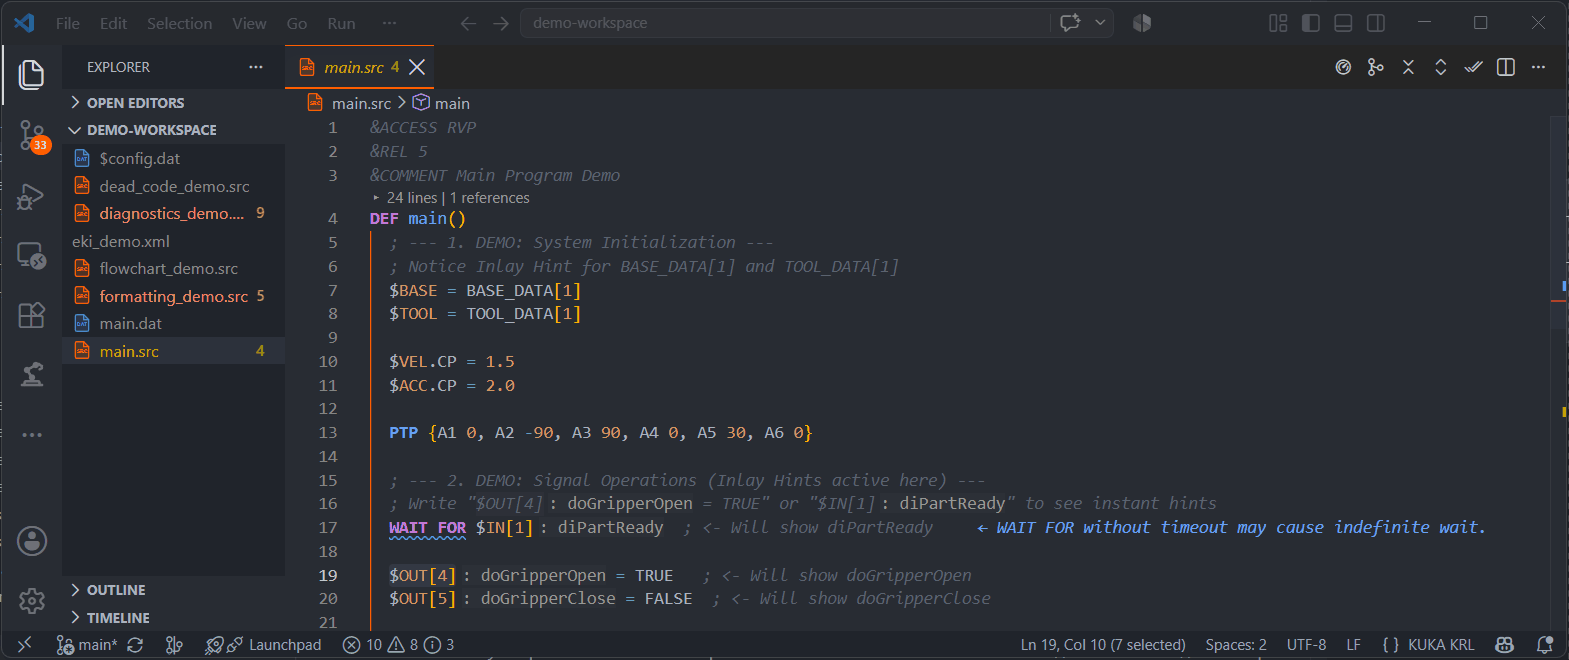This screenshot has height=660, width=1569.
Task: Go back with the left arrow
Action: click(x=468, y=23)
